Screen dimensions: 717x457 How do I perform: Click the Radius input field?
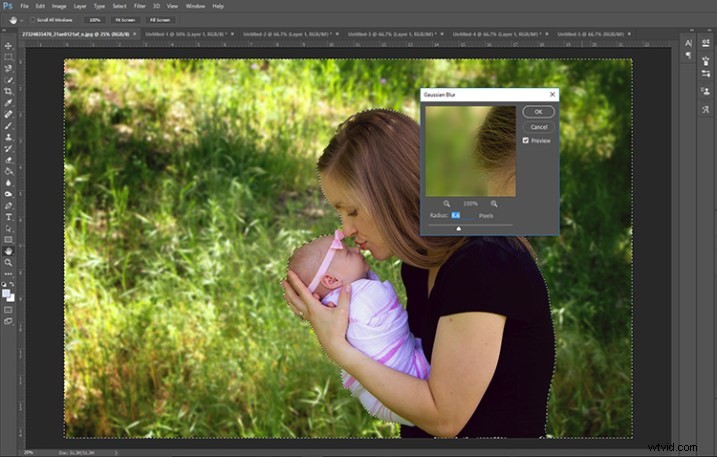tap(462, 215)
